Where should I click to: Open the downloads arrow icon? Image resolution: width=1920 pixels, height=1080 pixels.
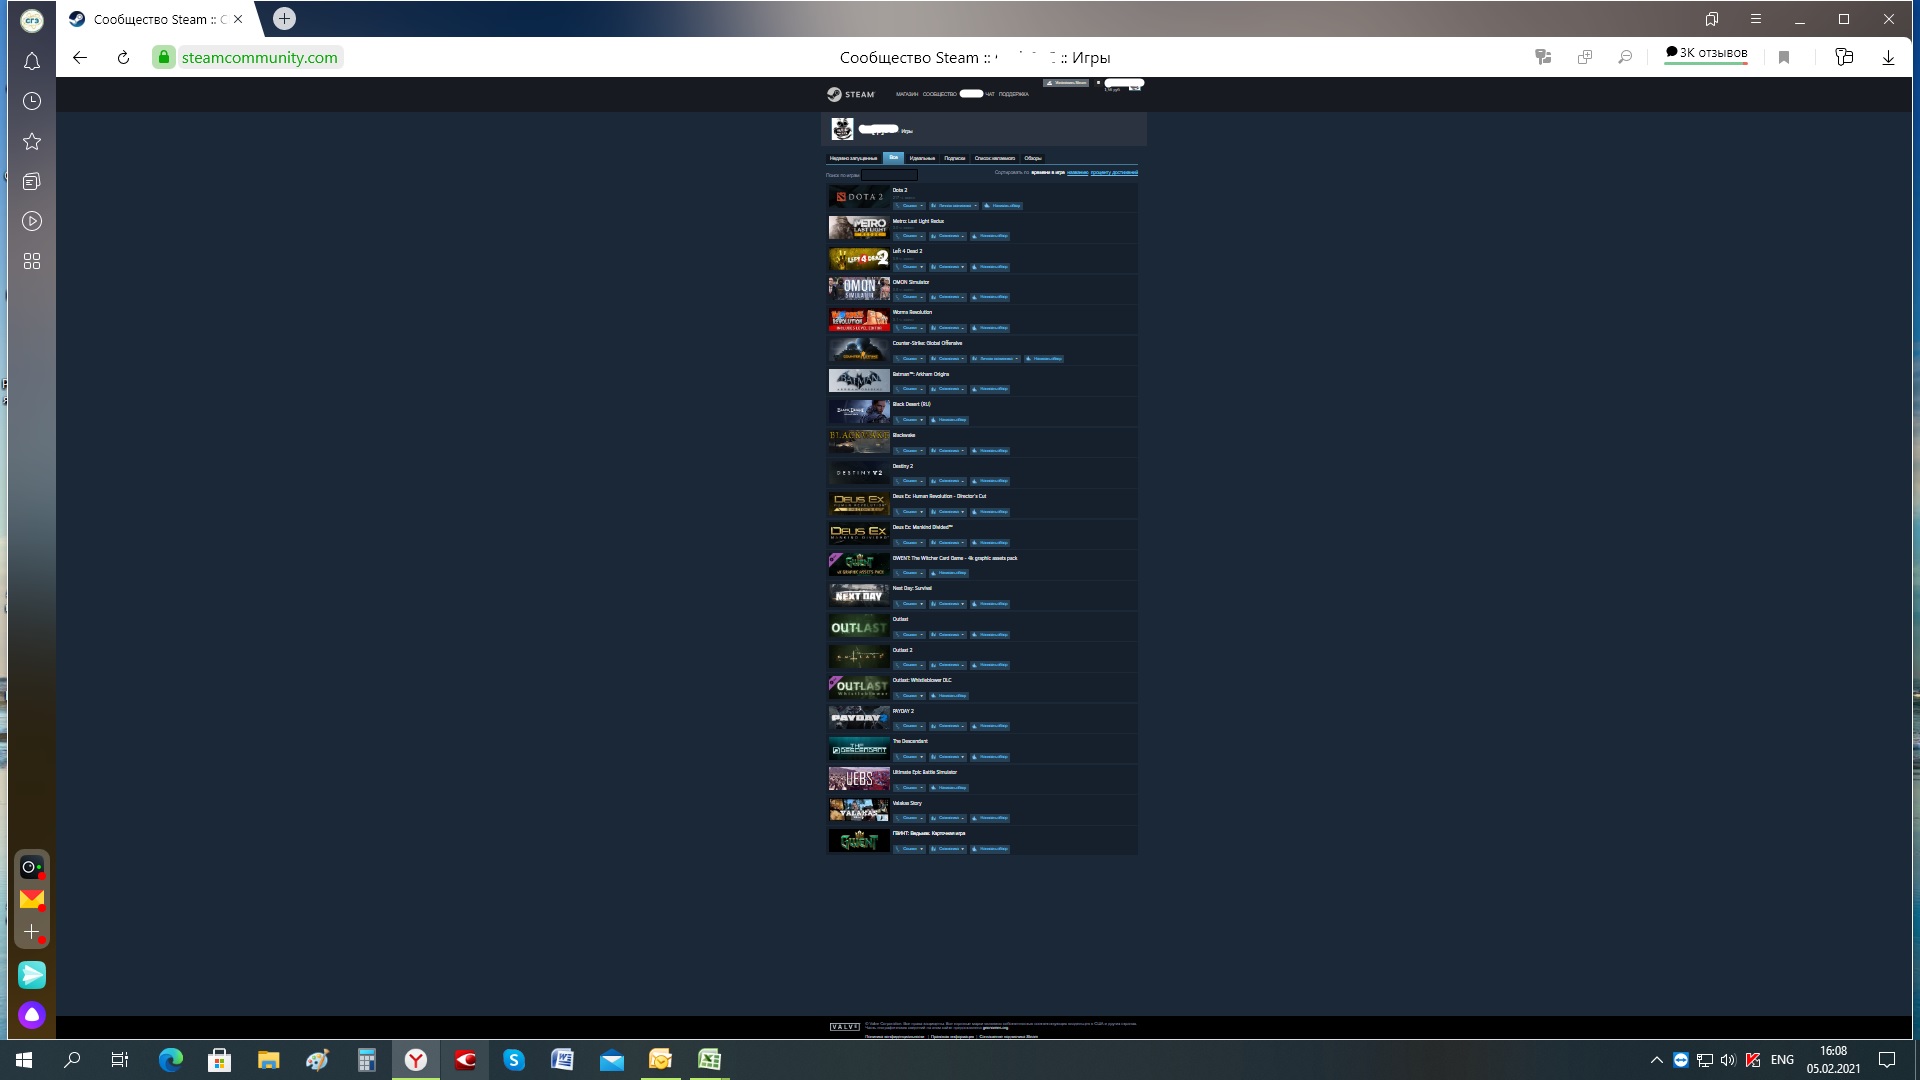(x=1888, y=57)
